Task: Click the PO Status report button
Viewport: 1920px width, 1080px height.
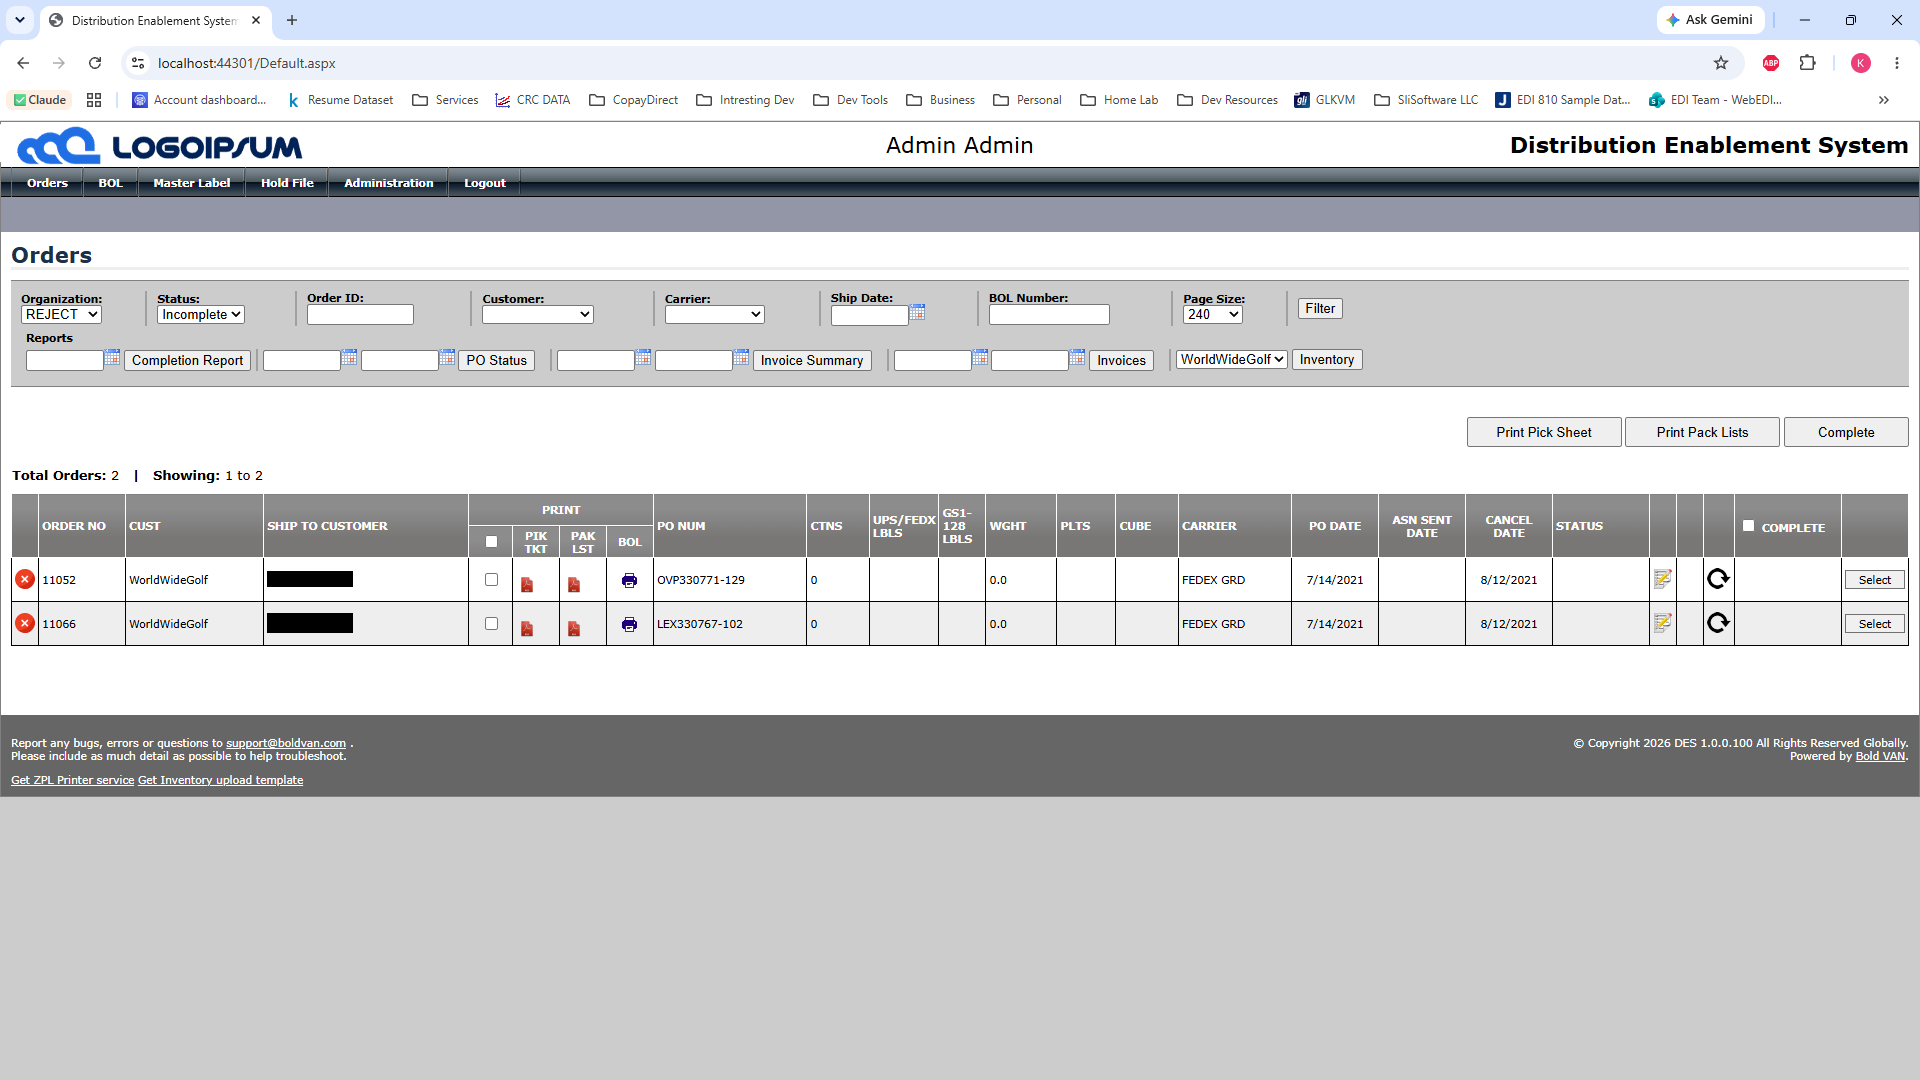Action: coord(496,360)
